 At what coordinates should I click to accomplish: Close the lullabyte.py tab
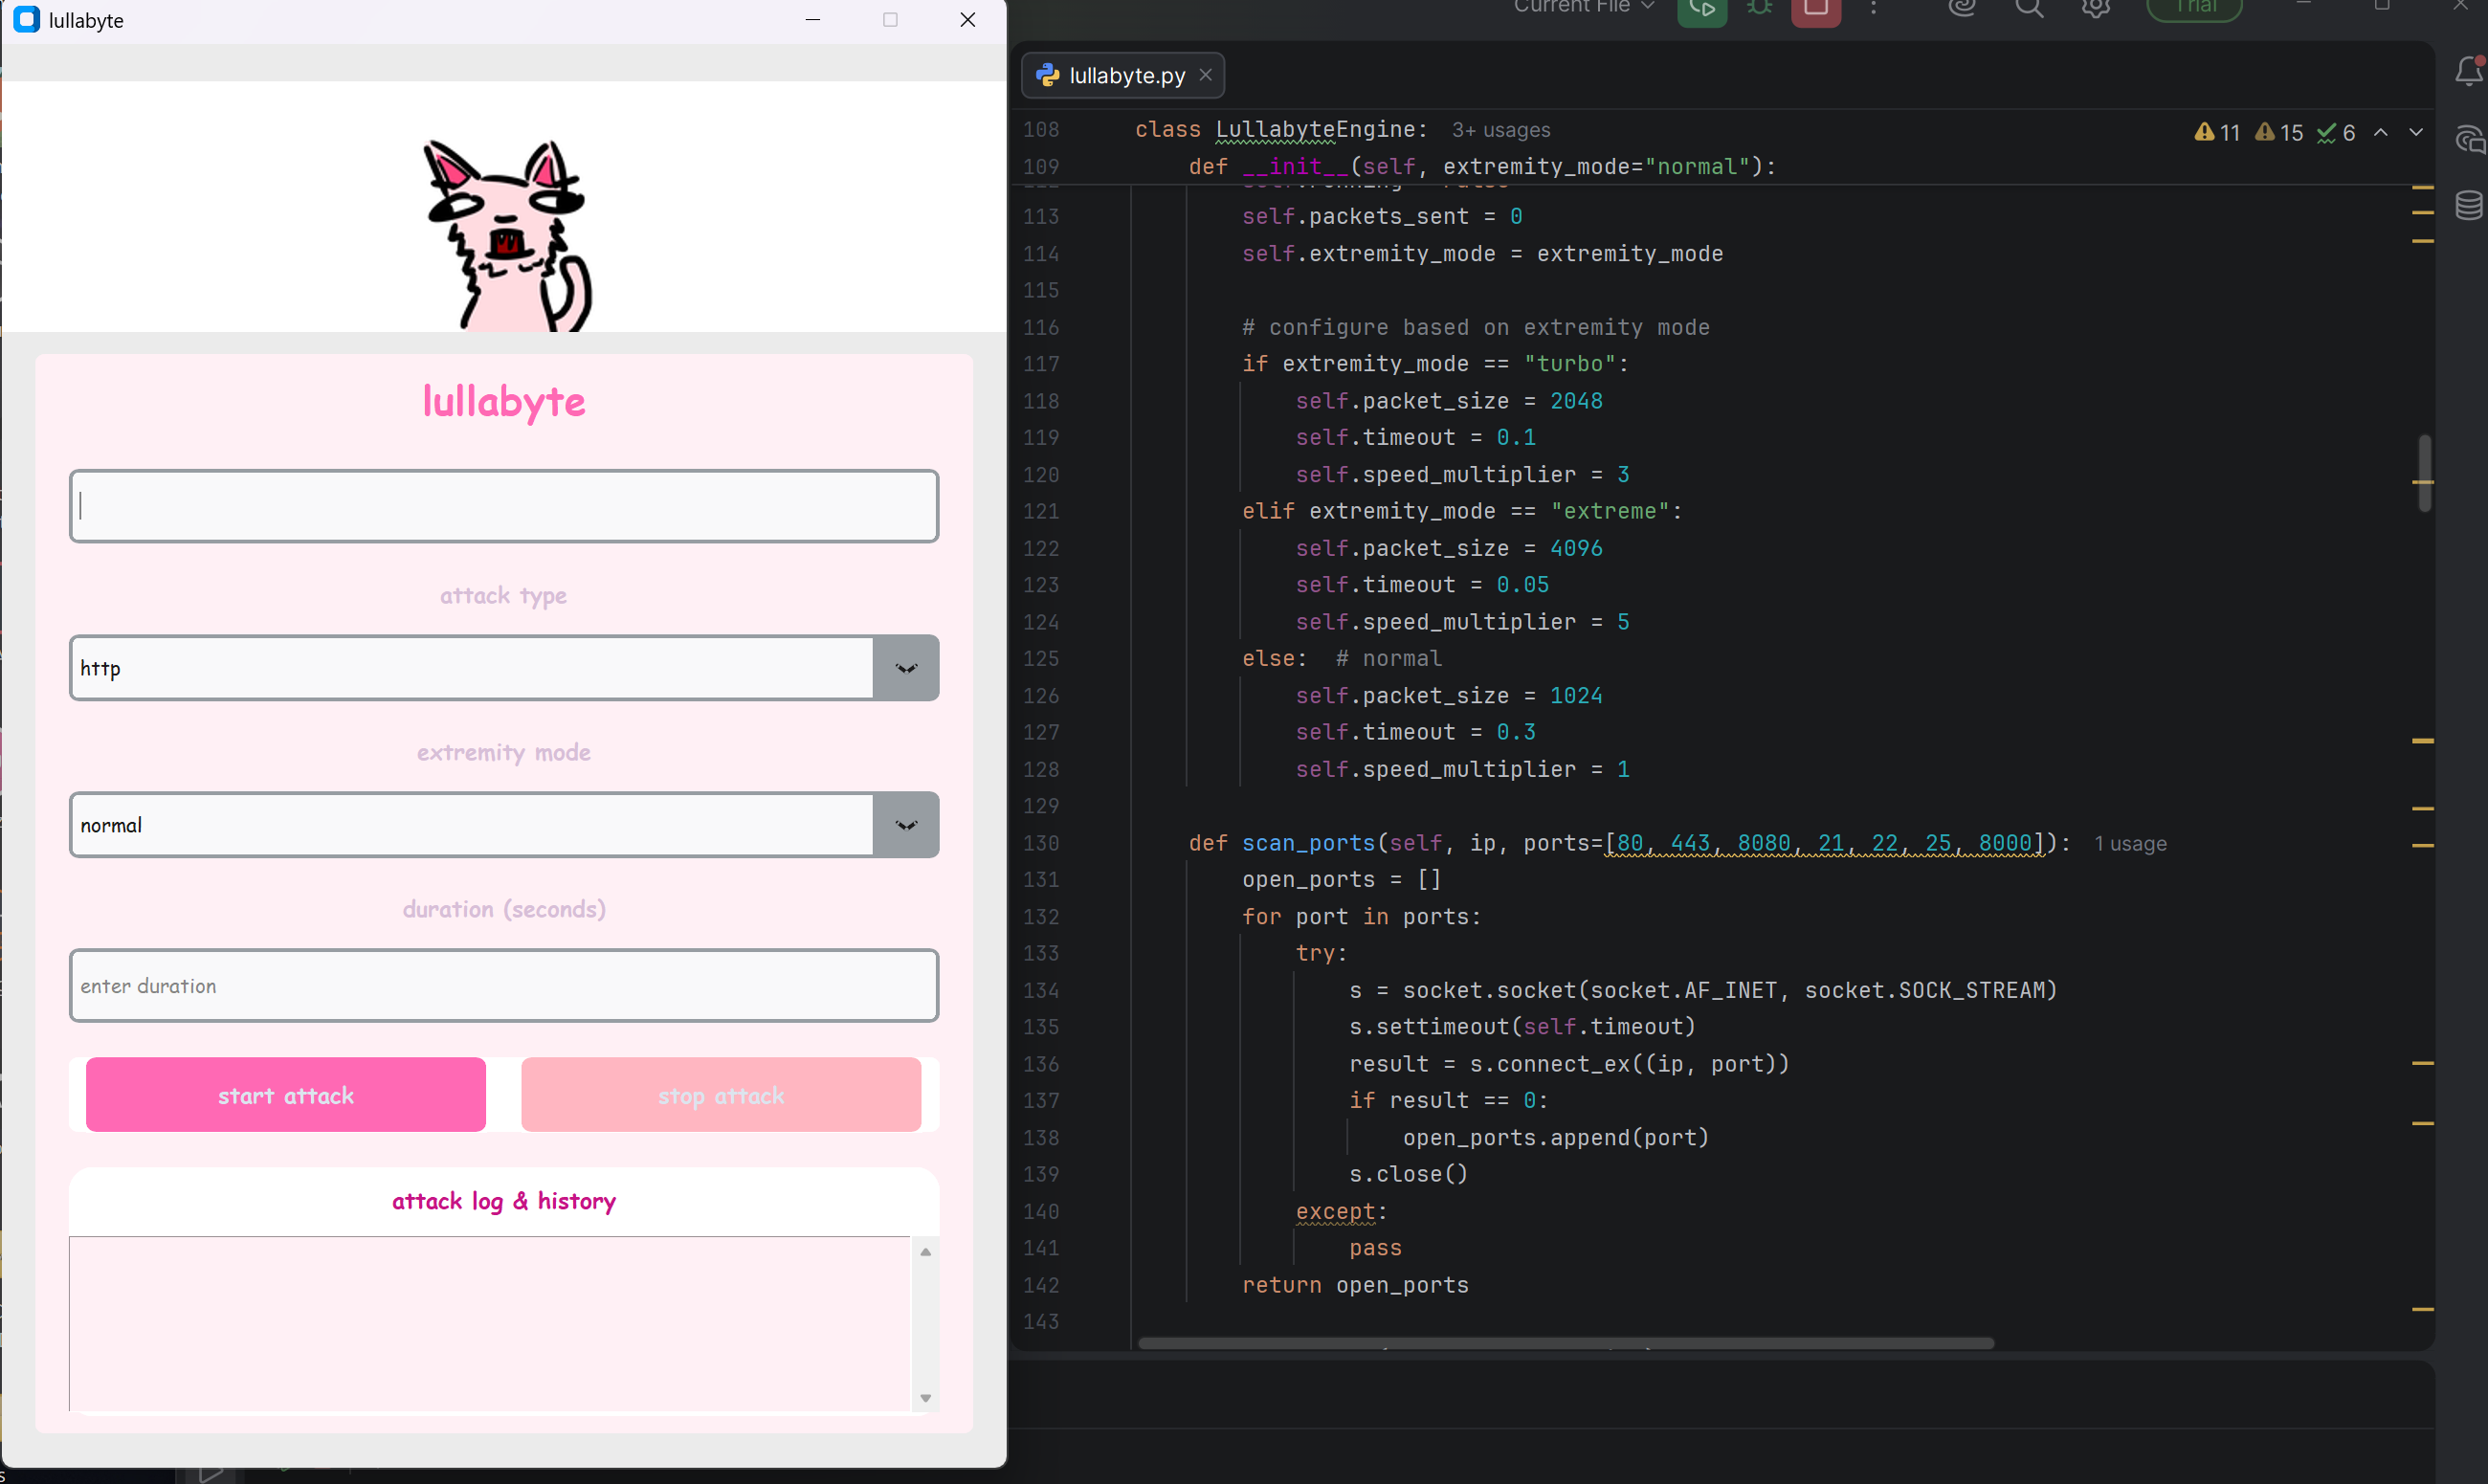click(x=1205, y=75)
